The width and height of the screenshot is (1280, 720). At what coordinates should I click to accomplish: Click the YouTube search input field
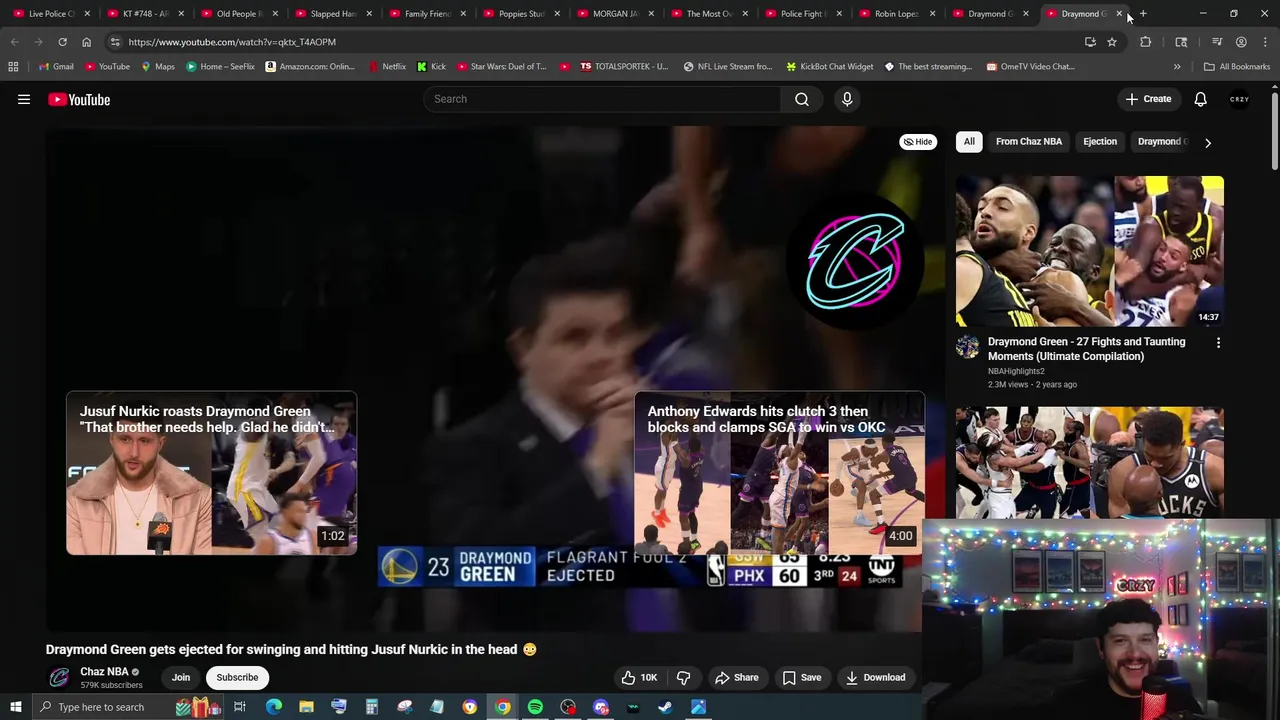(x=603, y=99)
